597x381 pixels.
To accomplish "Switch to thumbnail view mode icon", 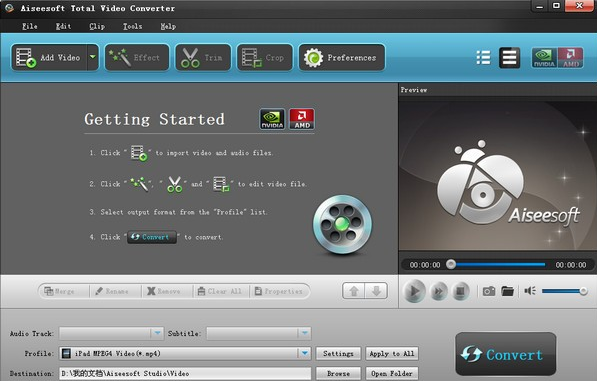I will pos(509,58).
